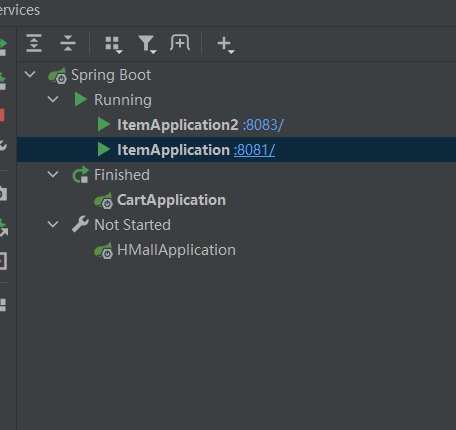This screenshot has height=430, width=456.
Task: Select the ItemApplication2 service row
Action: click(236, 124)
